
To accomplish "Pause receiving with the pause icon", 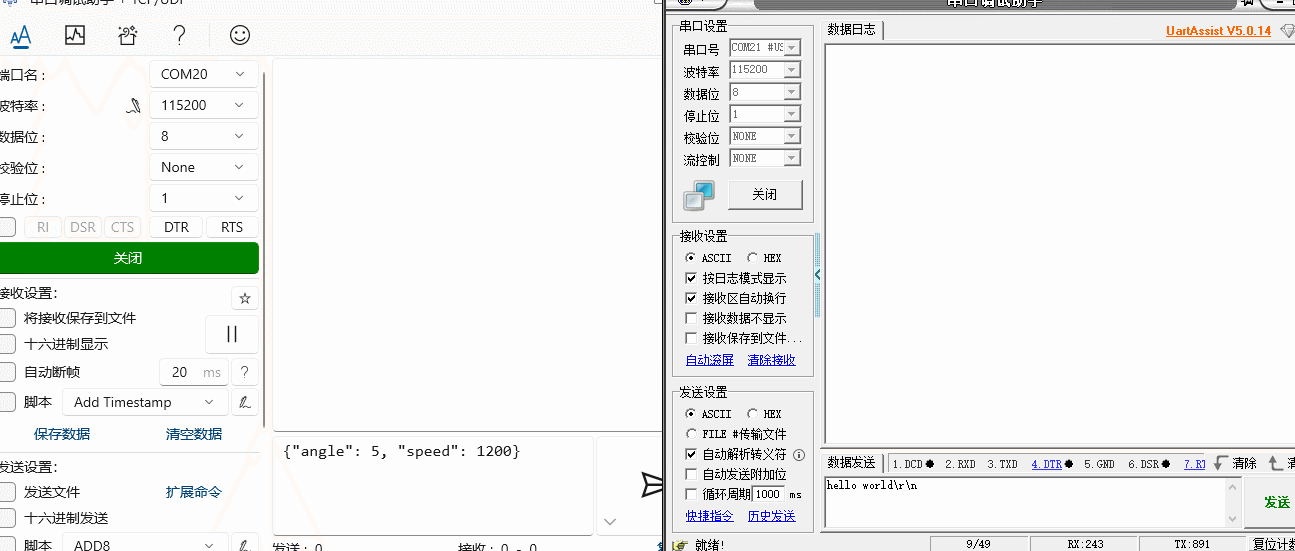I will click(x=232, y=335).
